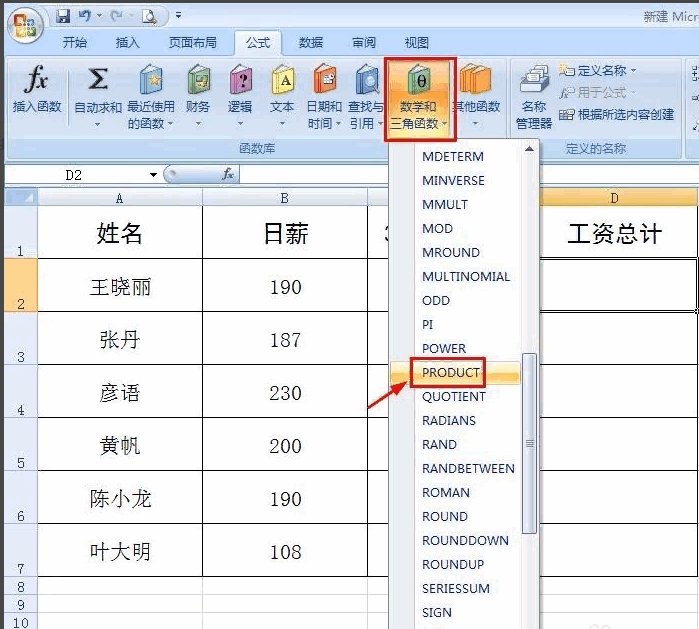The width and height of the screenshot is (699, 629).
Task: Click the function list scrollbar thumb
Action: click(x=529, y=443)
